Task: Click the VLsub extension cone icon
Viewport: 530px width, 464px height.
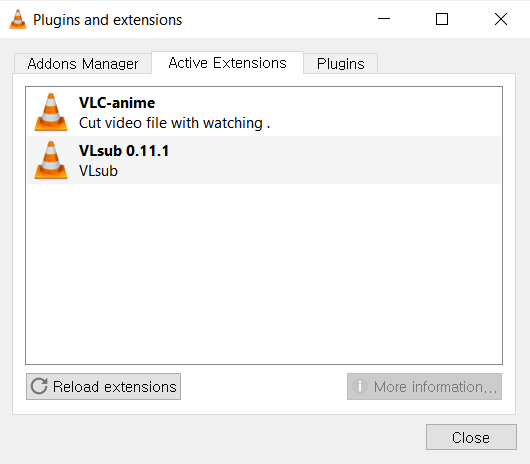Action: [x=51, y=160]
